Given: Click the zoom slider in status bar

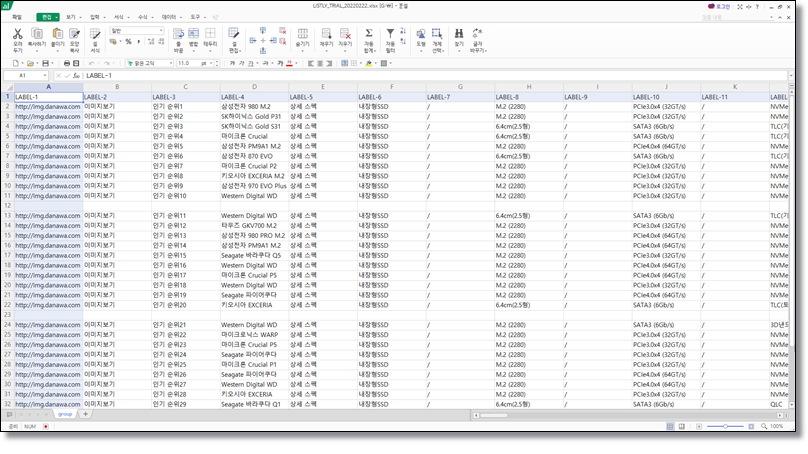Looking at the screenshot, I should [x=725, y=427].
